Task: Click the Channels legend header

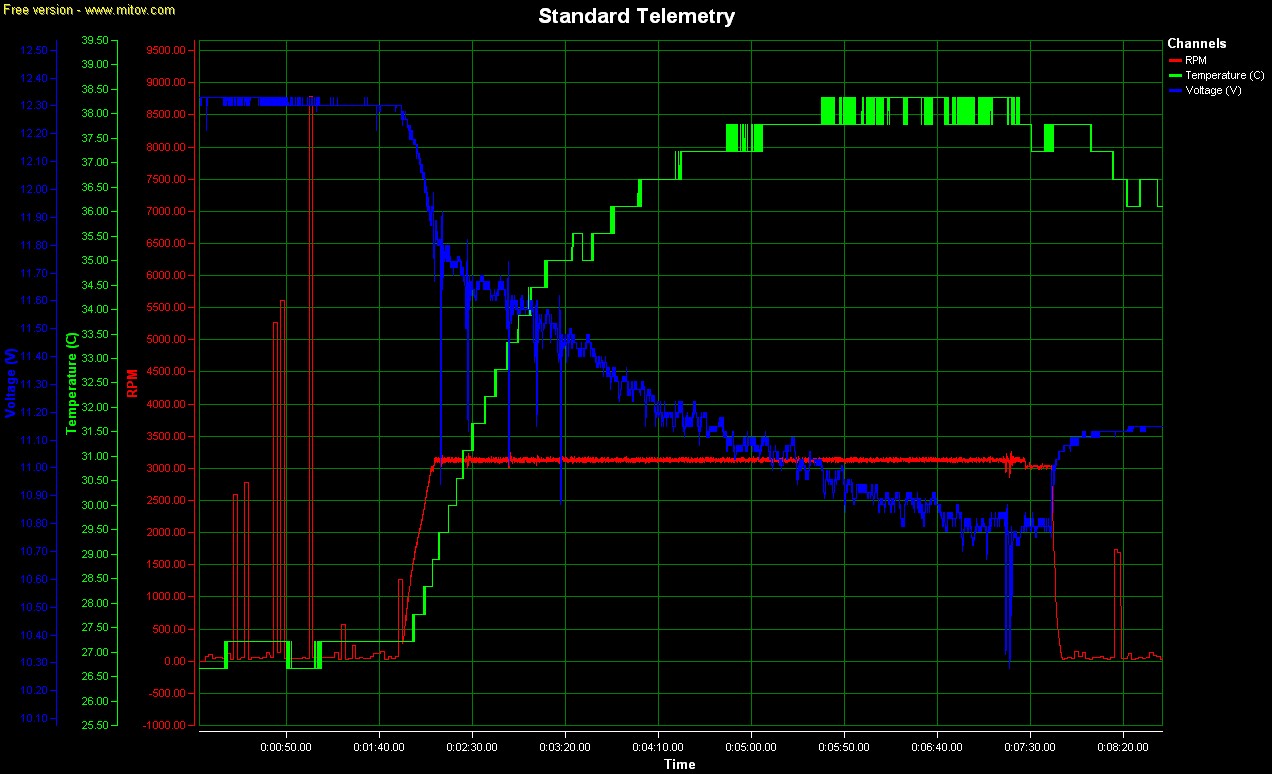Action: [1196, 44]
